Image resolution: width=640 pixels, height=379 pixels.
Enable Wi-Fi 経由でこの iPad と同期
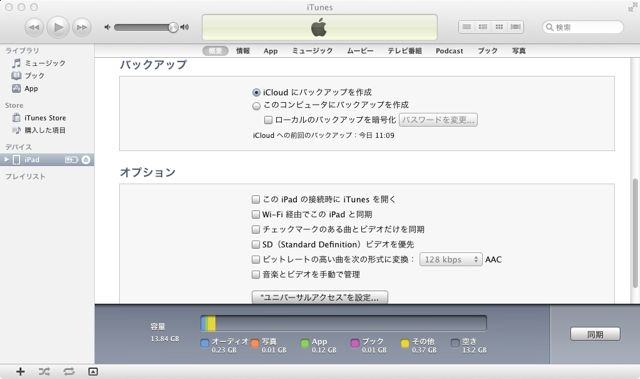[x=256, y=215]
